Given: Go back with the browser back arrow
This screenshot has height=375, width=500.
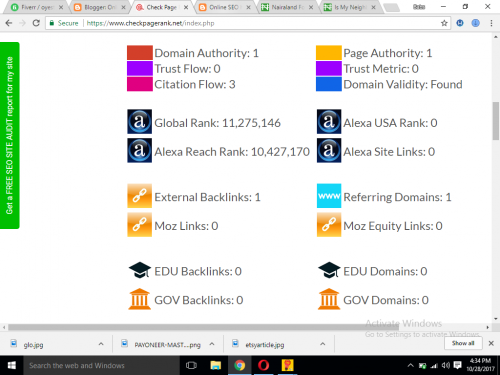Looking at the screenshot, I should [x=9, y=23].
